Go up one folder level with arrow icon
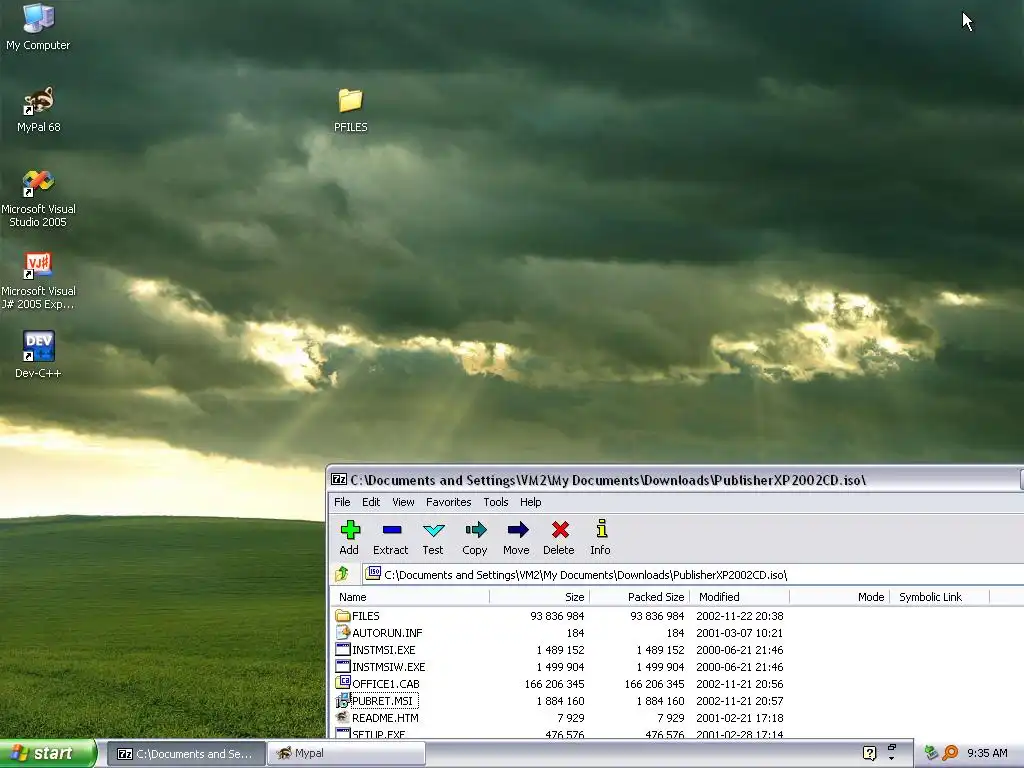The image size is (1024, 768). pyautogui.click(x=342, y=575)
